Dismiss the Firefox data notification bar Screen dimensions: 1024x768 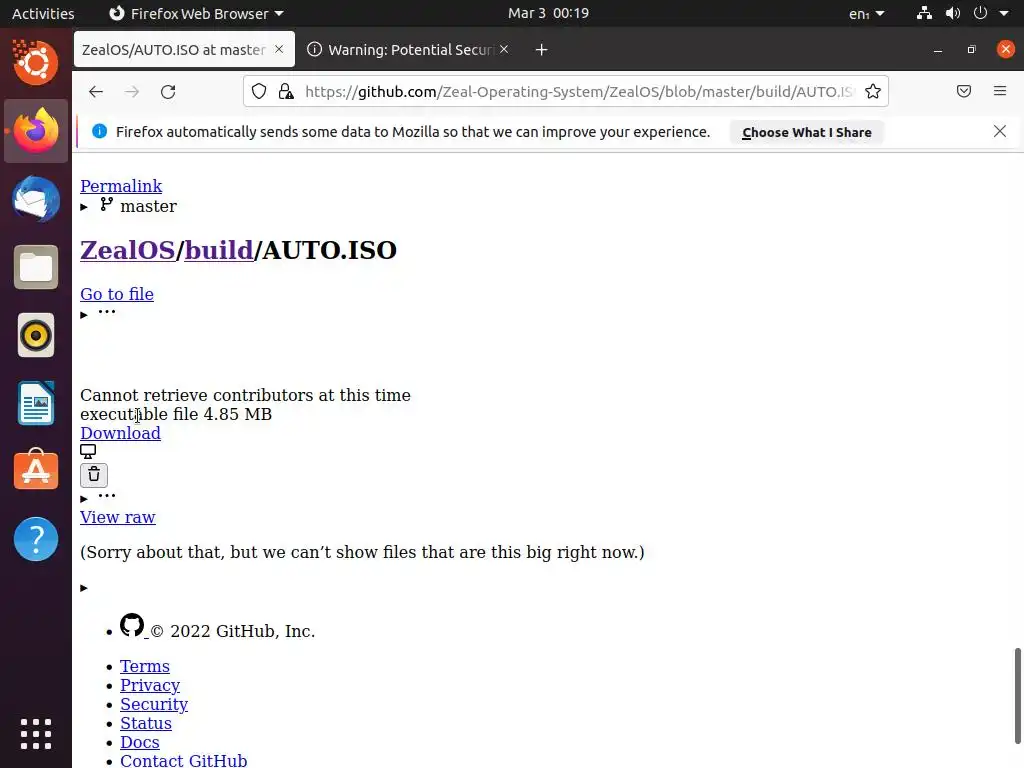(x=1000, y=131)
